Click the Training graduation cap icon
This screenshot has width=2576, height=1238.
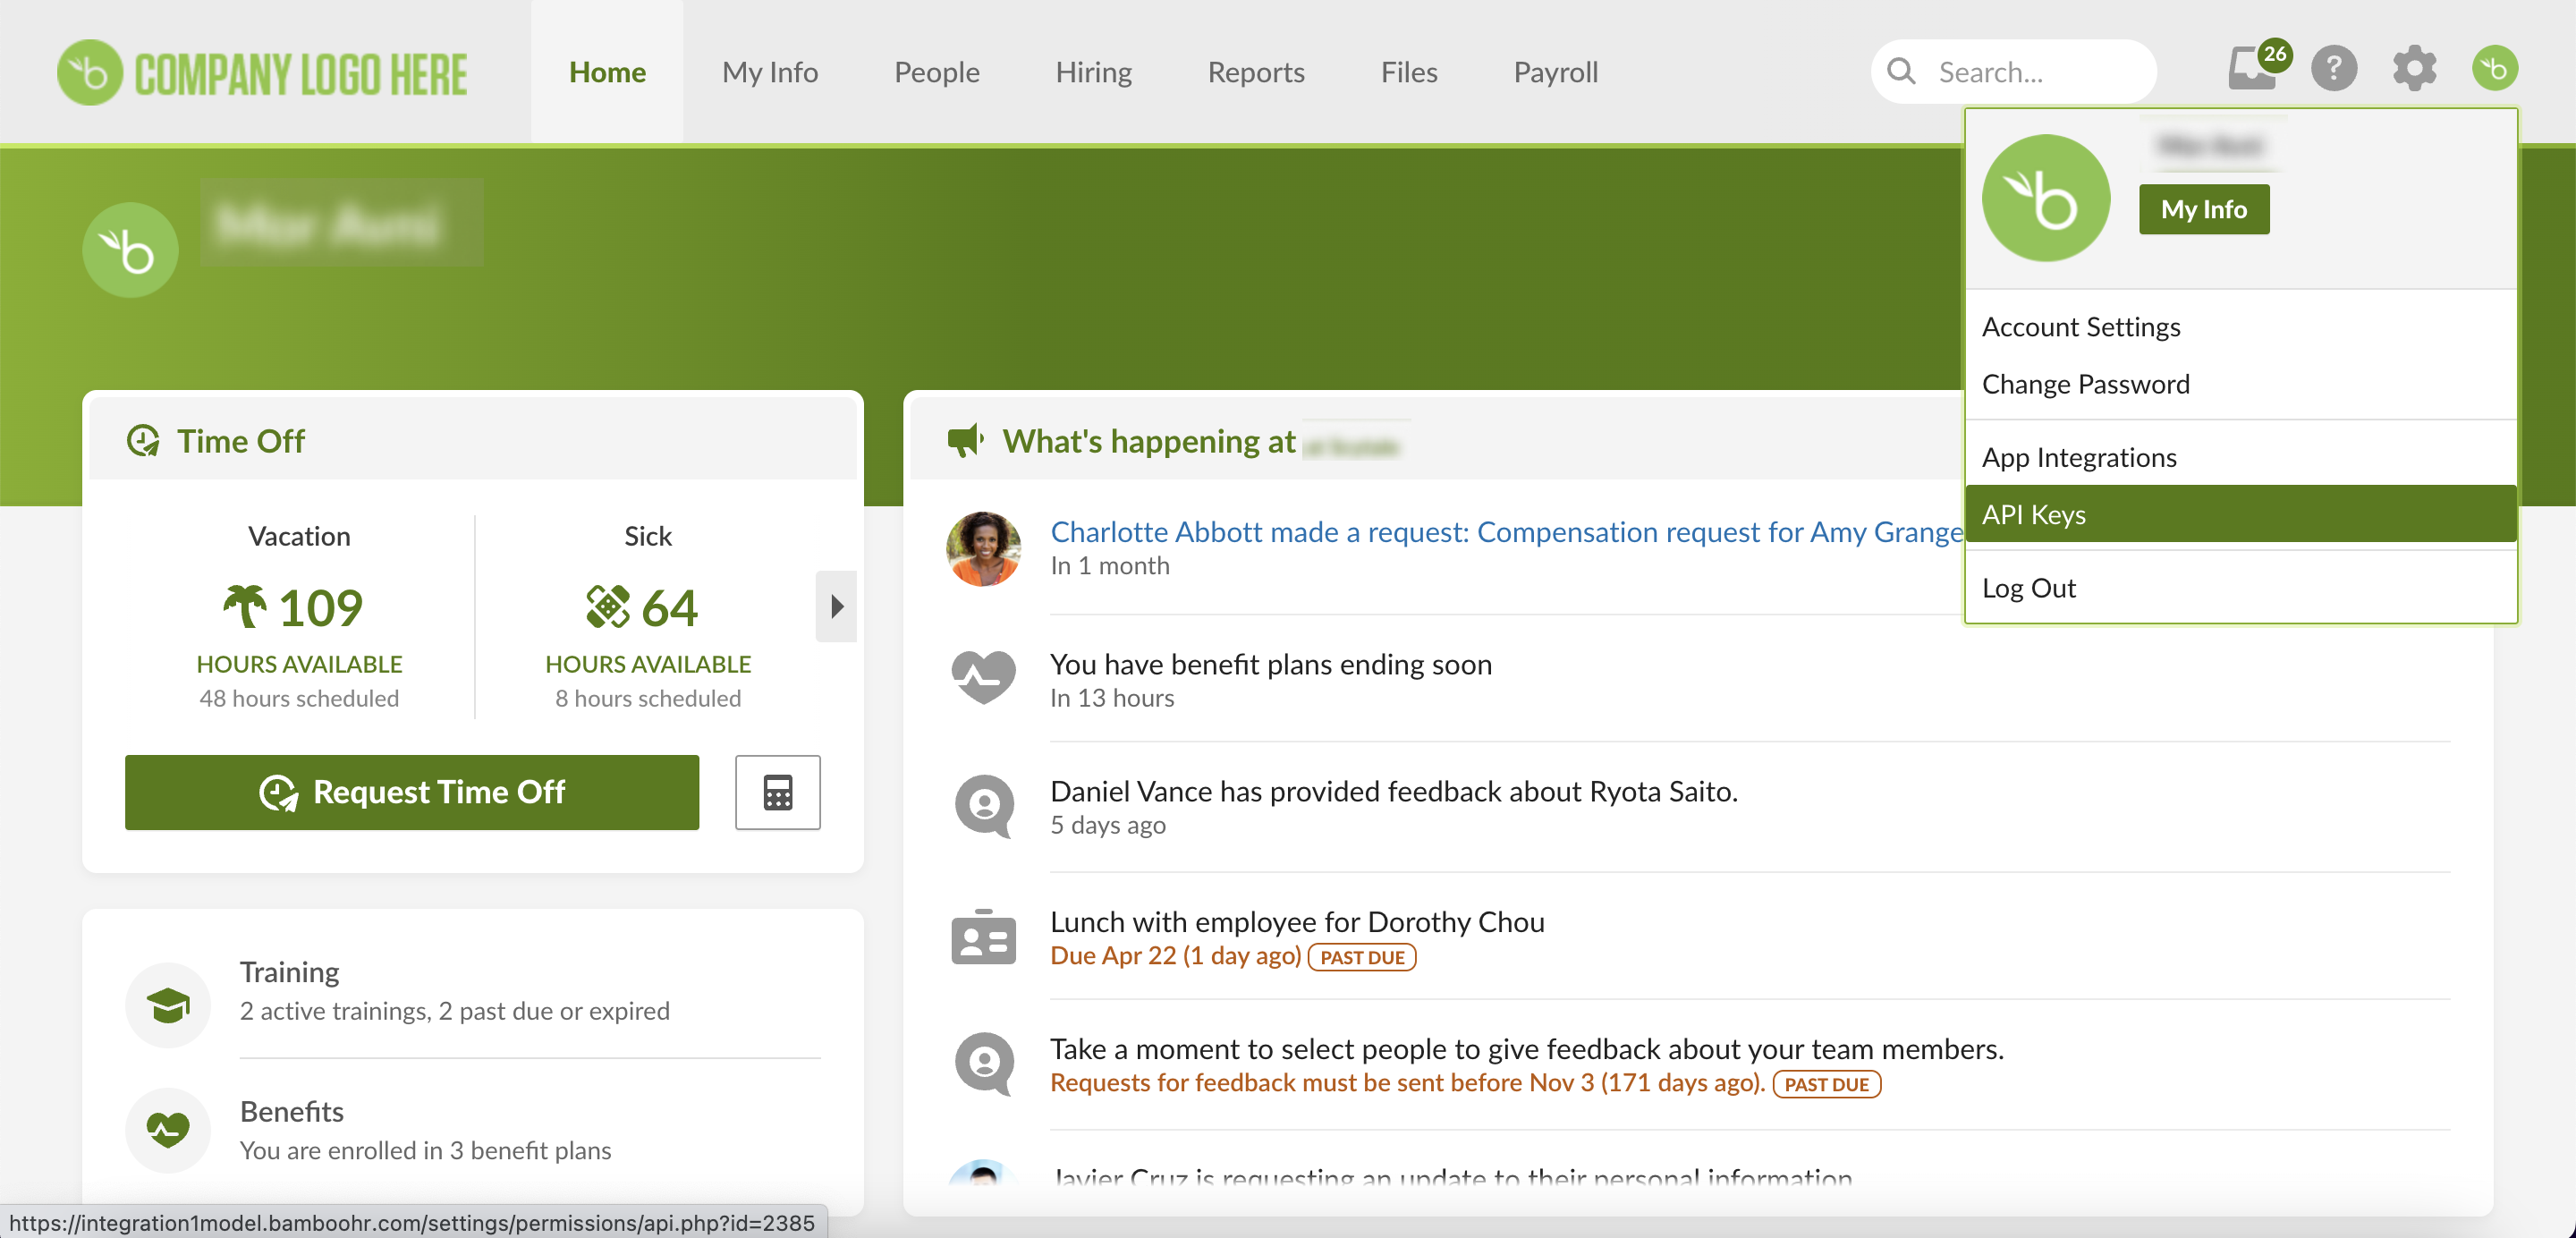(x=167, y=1004)
